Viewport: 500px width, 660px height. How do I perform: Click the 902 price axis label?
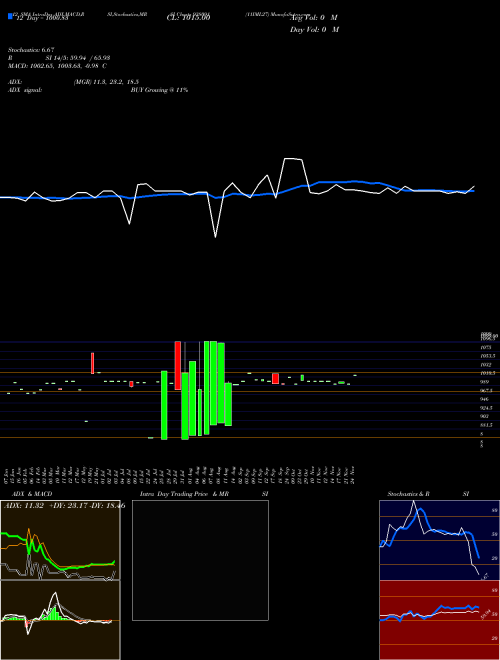pyautogui.click(x=484, y=416)
